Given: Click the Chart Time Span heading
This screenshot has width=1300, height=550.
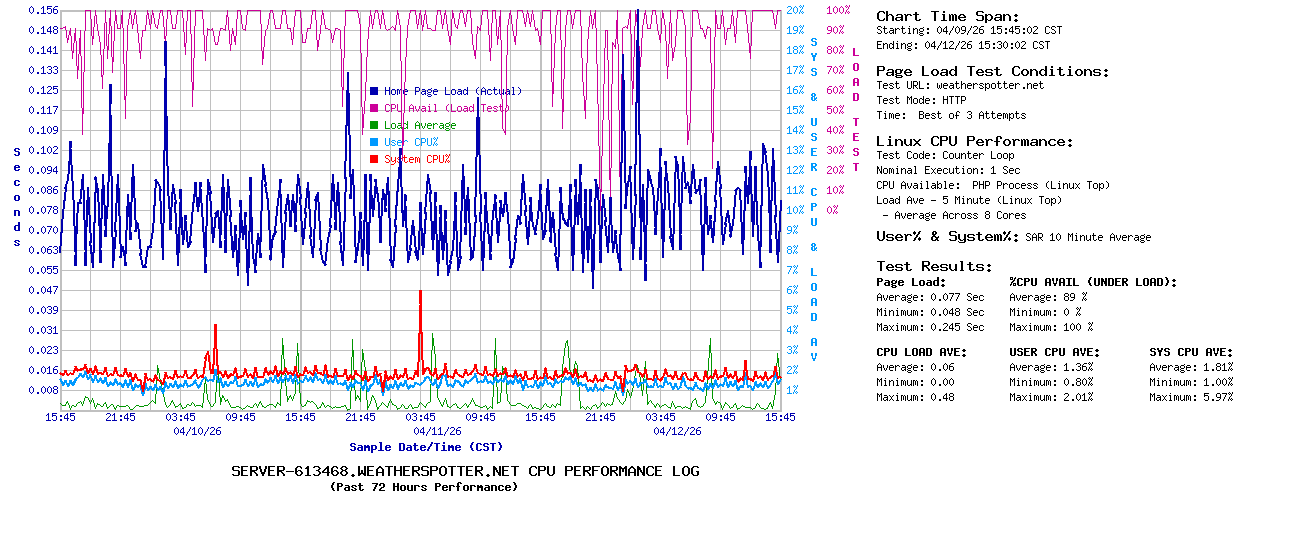Looking at the screenshot, I should [947, 16].
